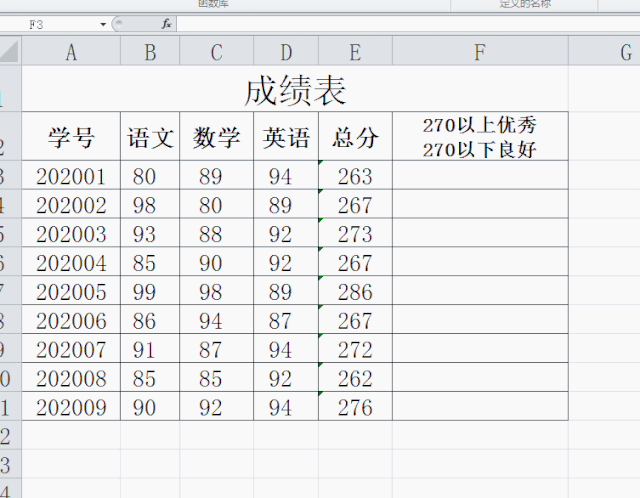Select the 数学 header cell

point(217,136)
